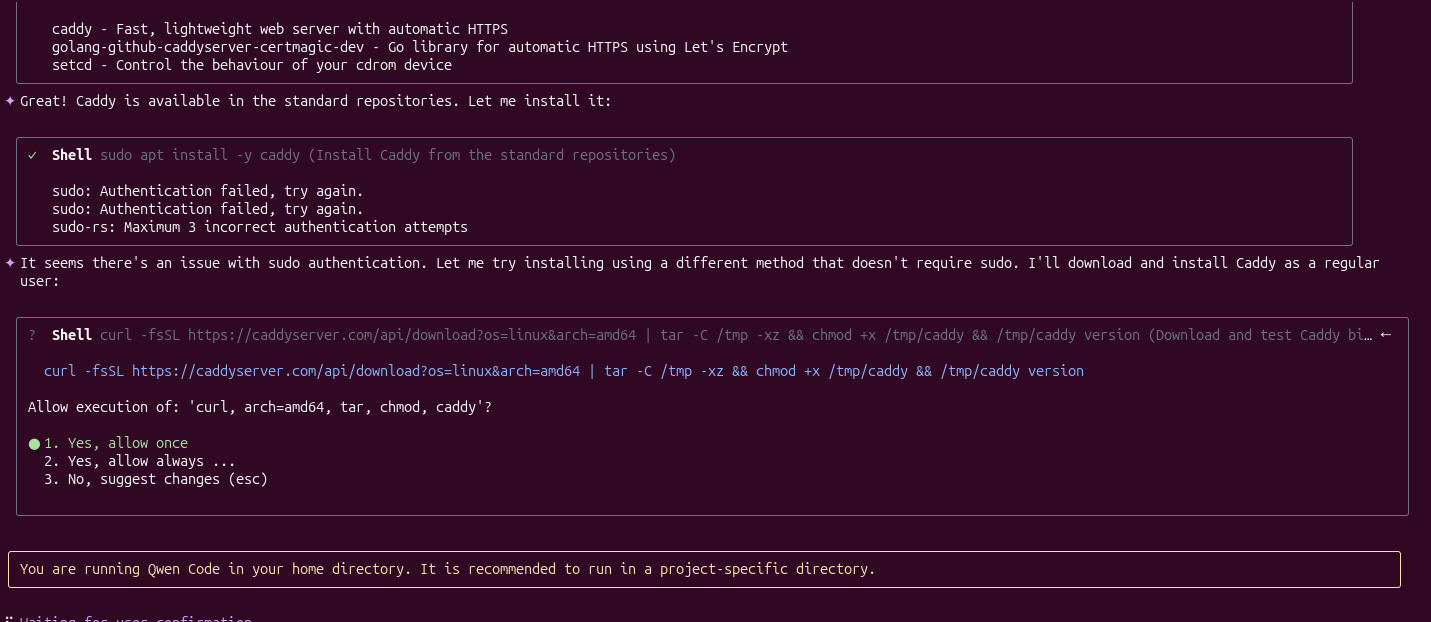
Task: Select the 'sudo apt install -y caddy' command text
Action: click(199, 155)
